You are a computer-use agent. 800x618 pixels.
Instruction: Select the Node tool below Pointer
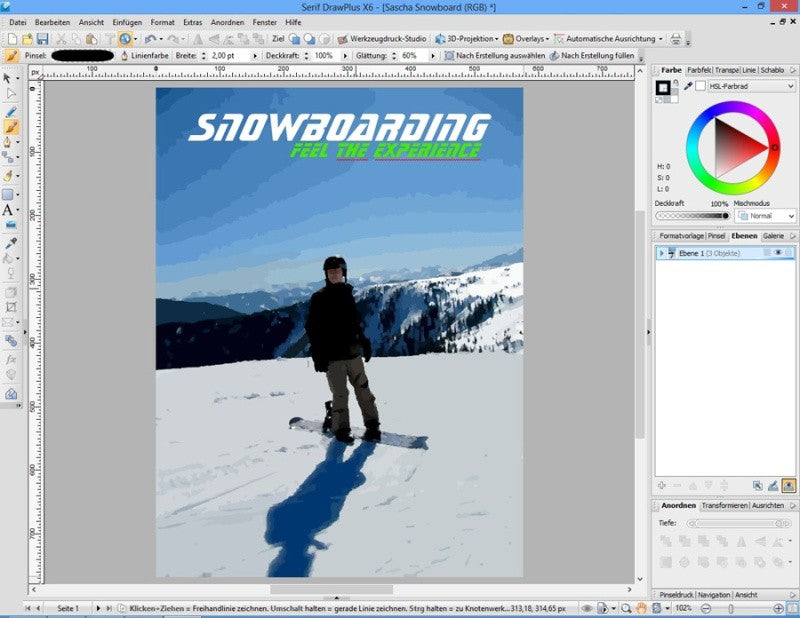(x=10, y=94)
